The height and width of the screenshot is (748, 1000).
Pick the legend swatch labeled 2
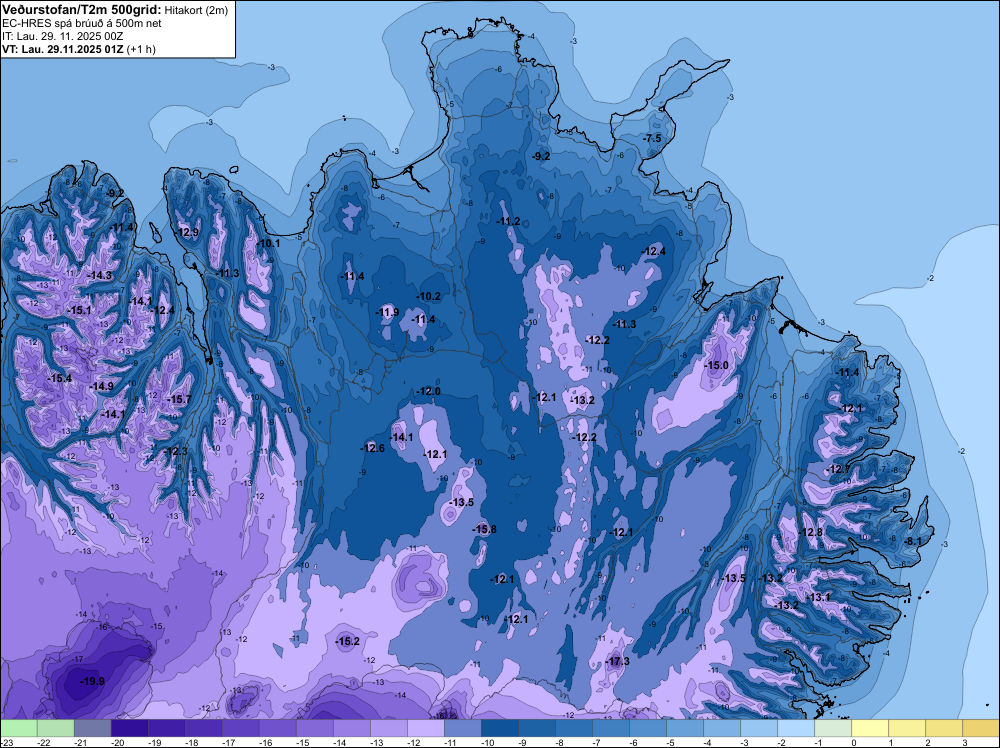[x=943, y=728]
